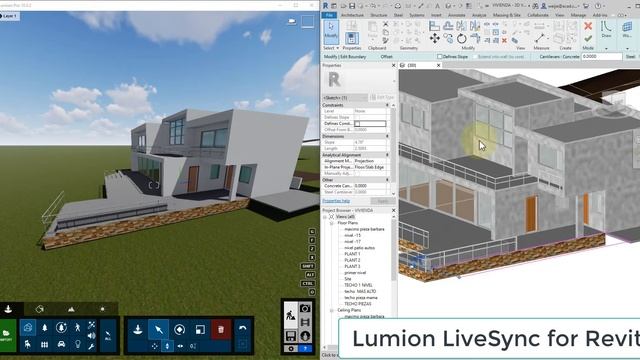The width and height of the screenshot is (640, 360).
Task: Open the Collaborate ribbon tab
Action: [x=538, y=15]
